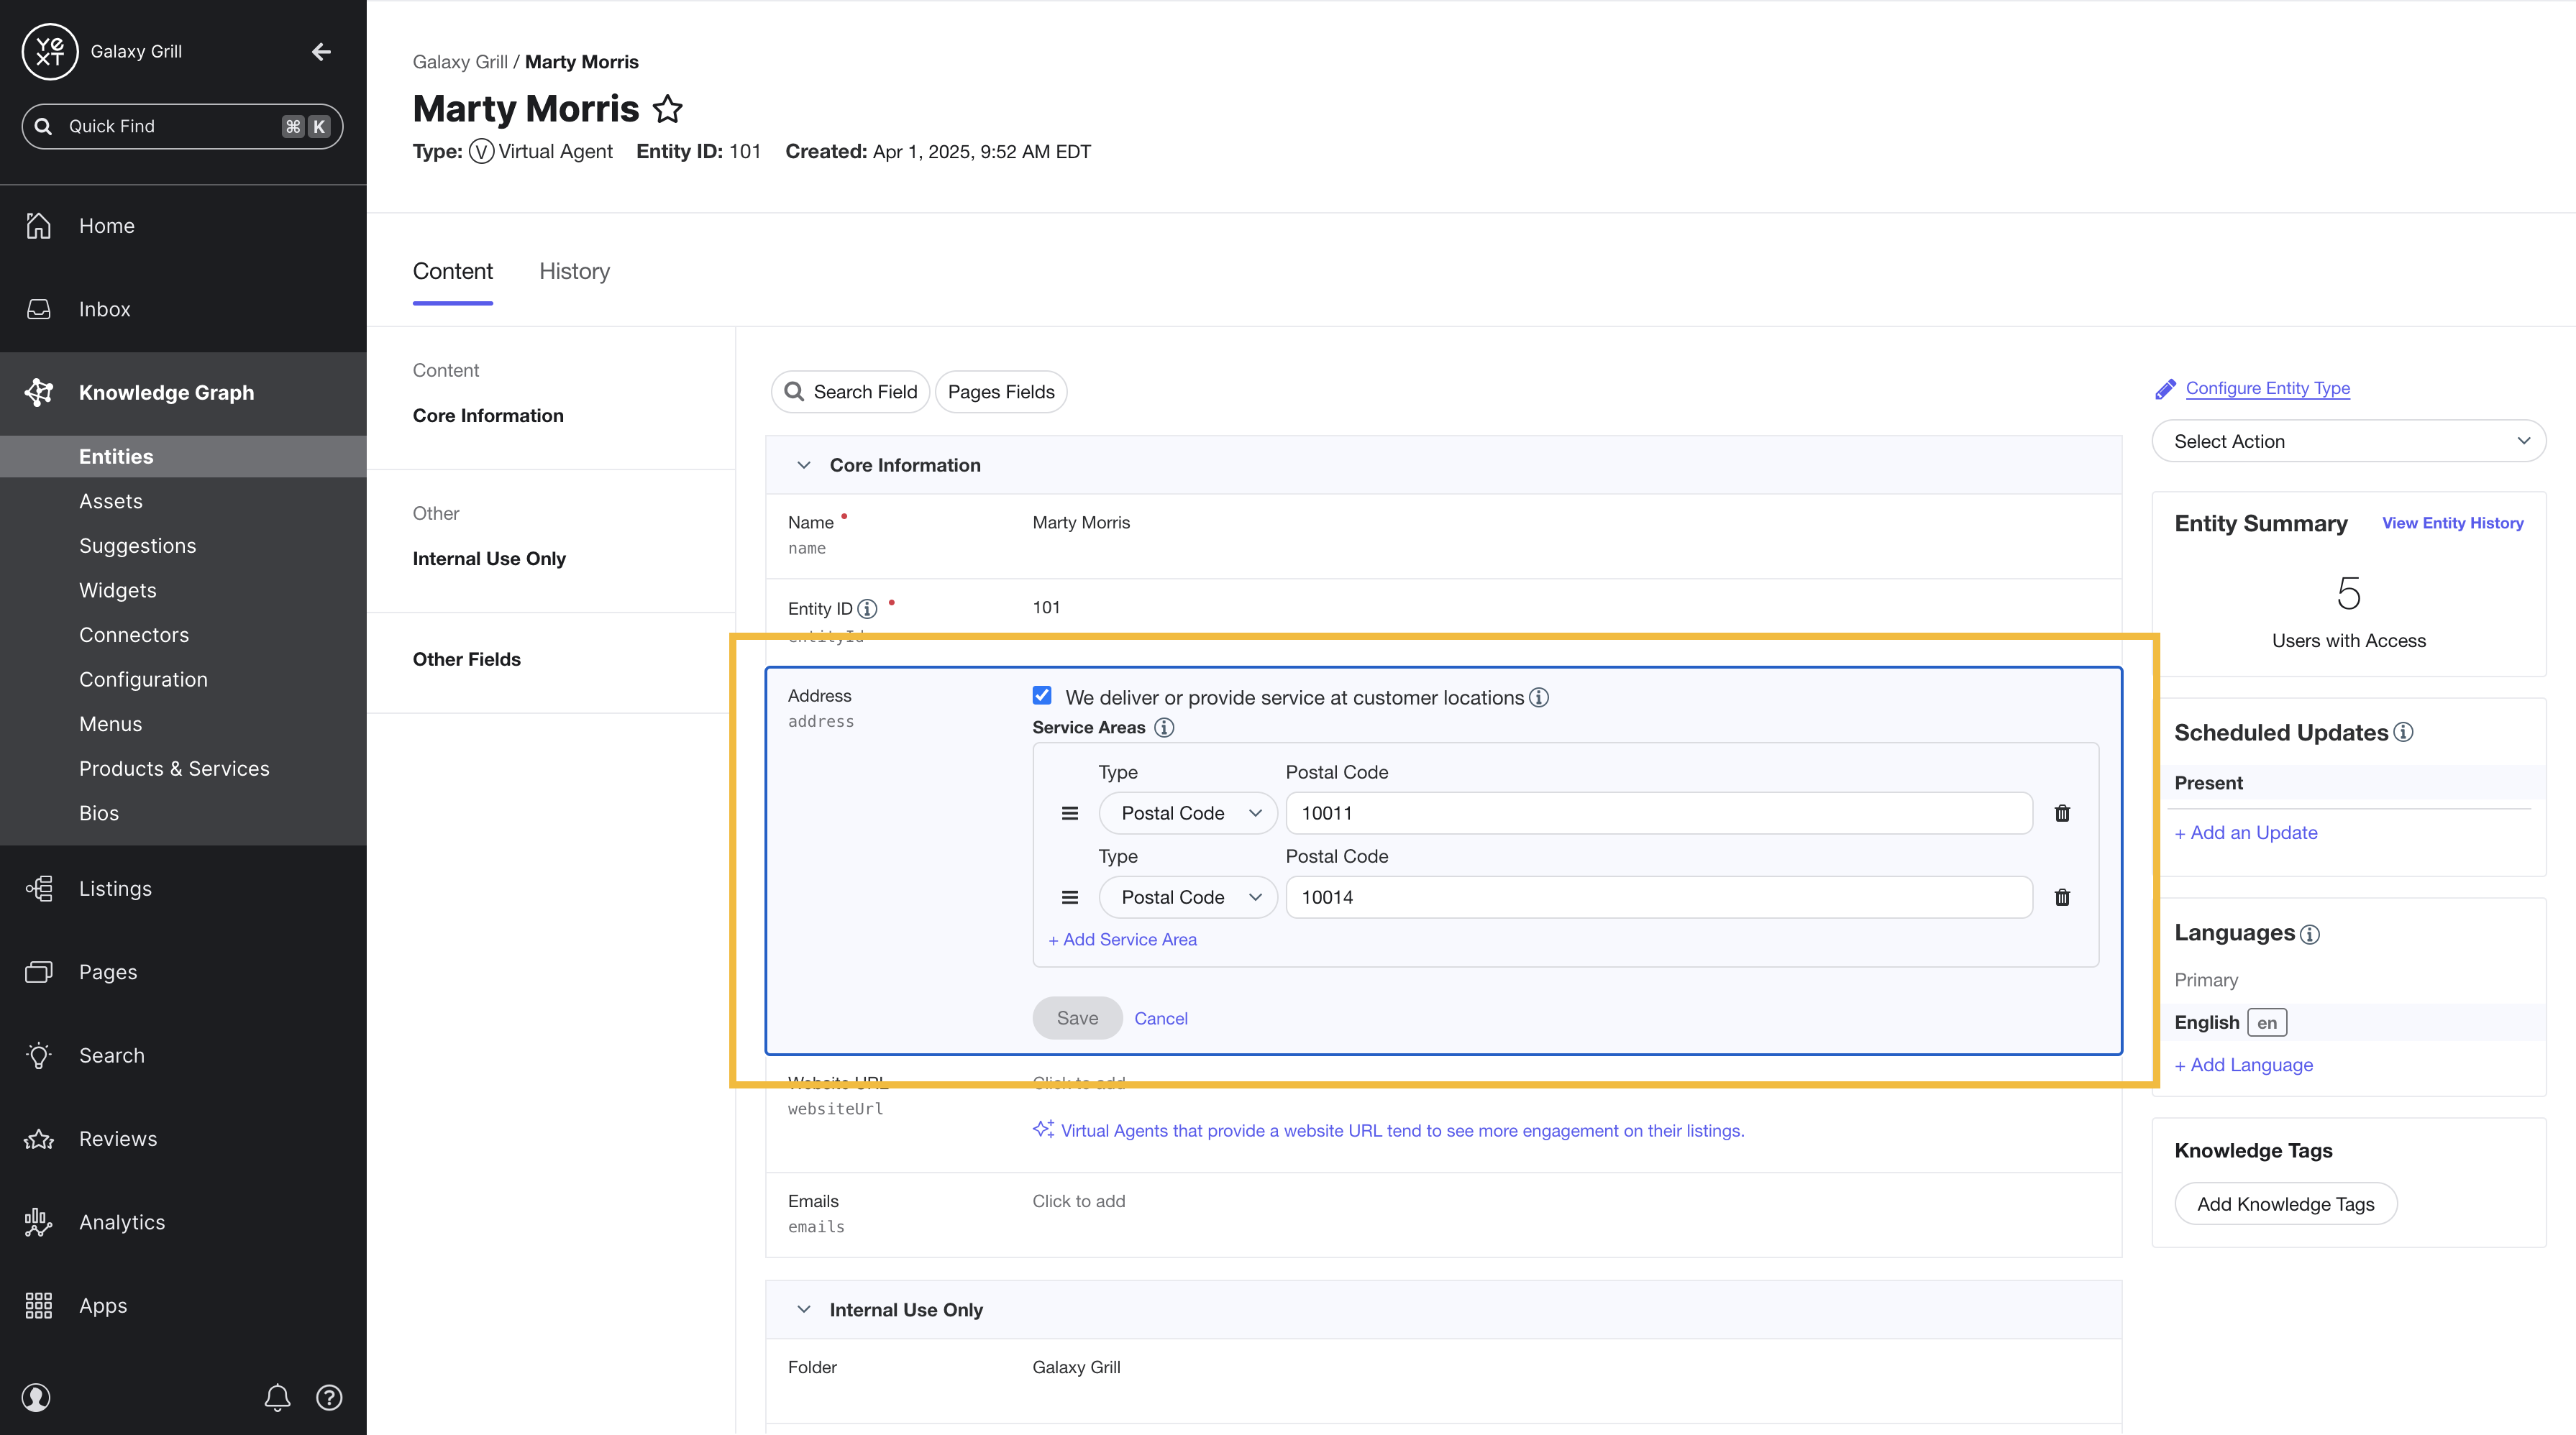Click the notifications bell icon
This screenshot has height=1435, width=2576.
(277, 1397)
